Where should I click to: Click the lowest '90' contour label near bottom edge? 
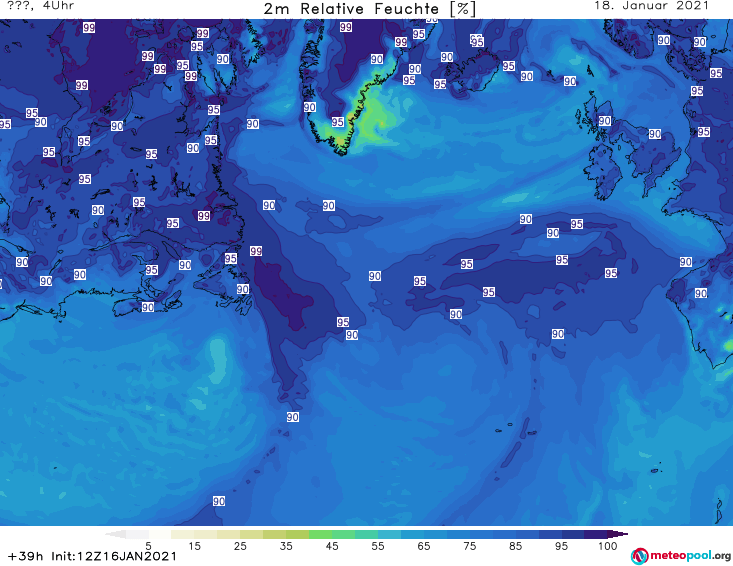point(219,501)
